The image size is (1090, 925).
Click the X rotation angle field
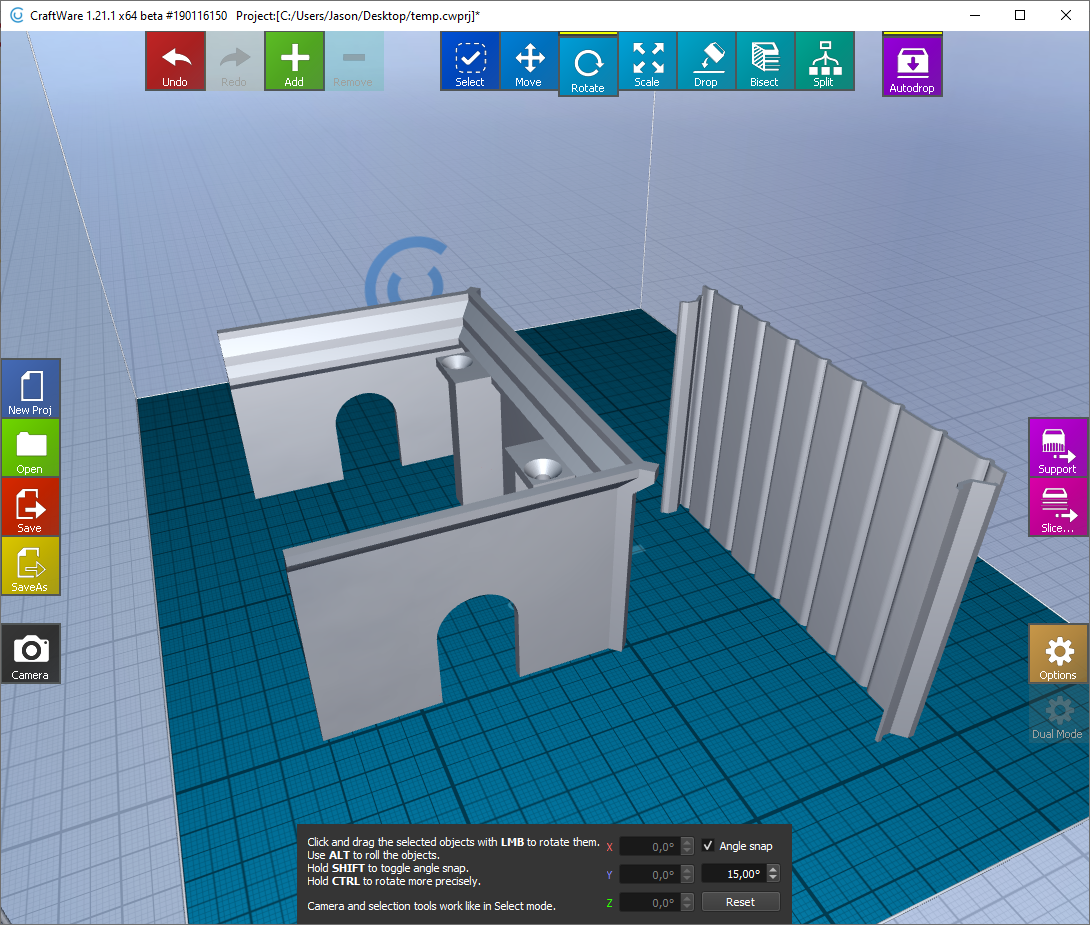pos(650,846)
